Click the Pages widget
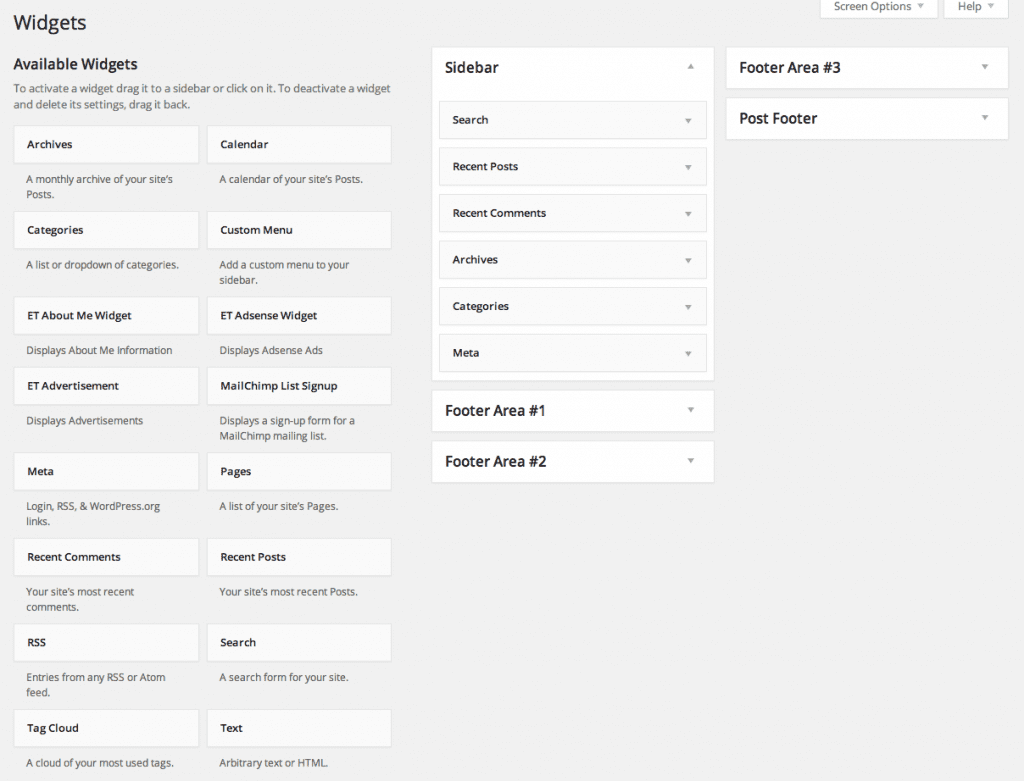The height and width of the screenshot is (781, 1024). click(x=298, y=471)
